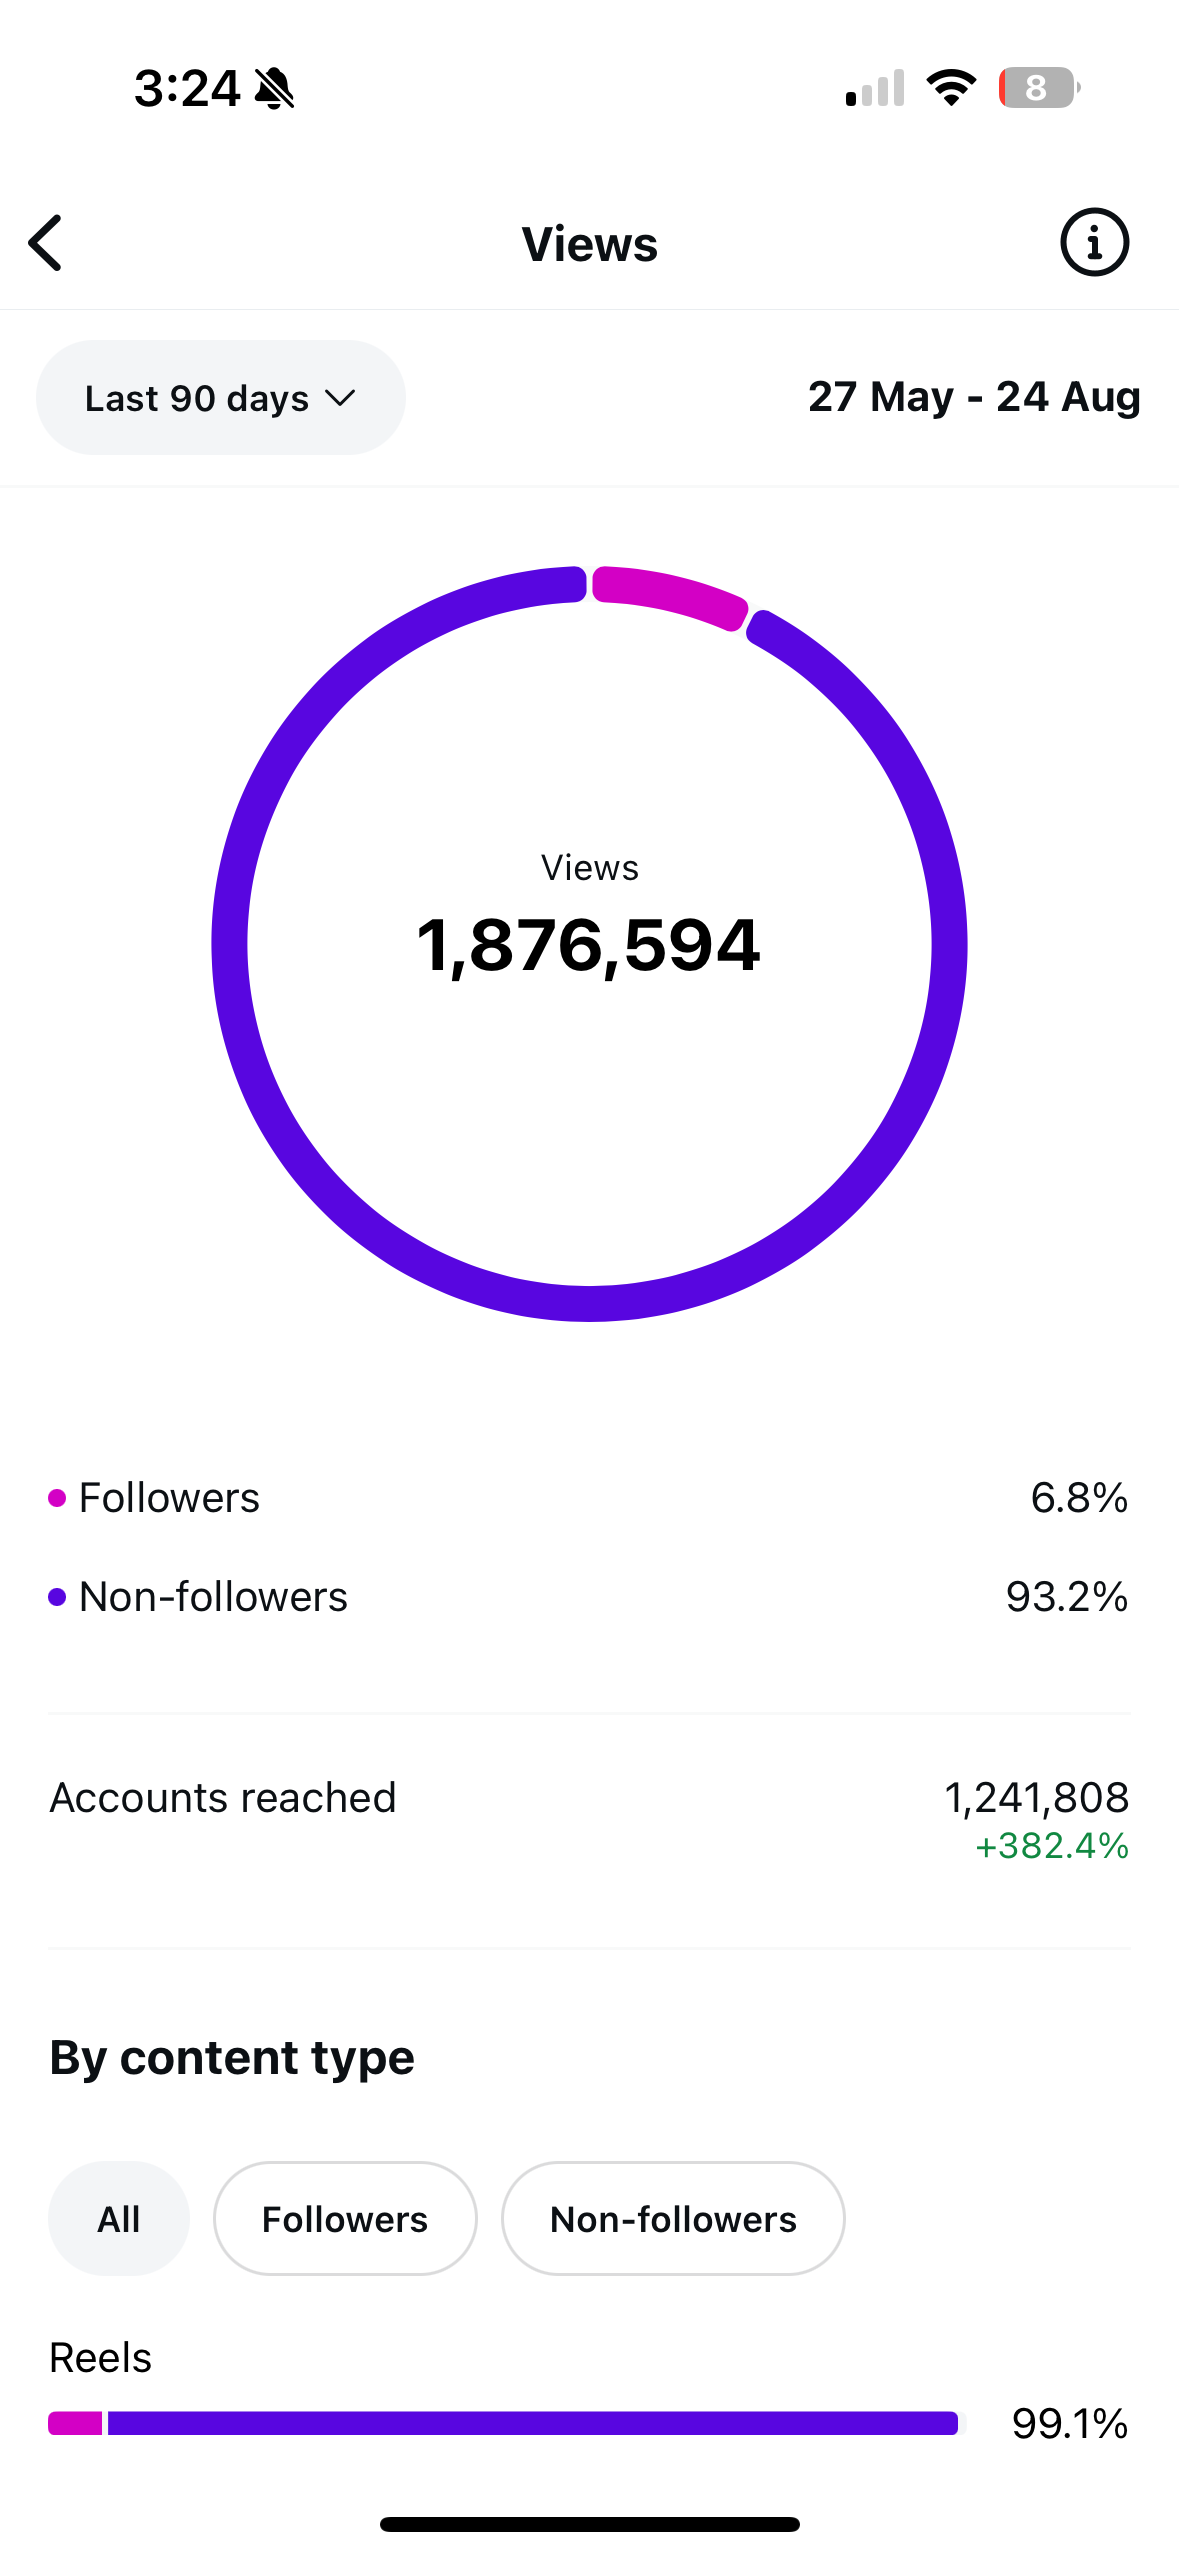Screen dimensions: 1179x2556
Task: Tap the pink followers segment of ring chart
Action: pos(668,594)
